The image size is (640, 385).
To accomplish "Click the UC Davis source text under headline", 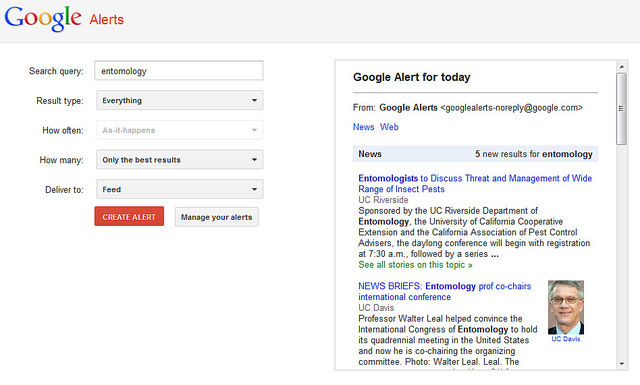I will [x=376, y=308].
